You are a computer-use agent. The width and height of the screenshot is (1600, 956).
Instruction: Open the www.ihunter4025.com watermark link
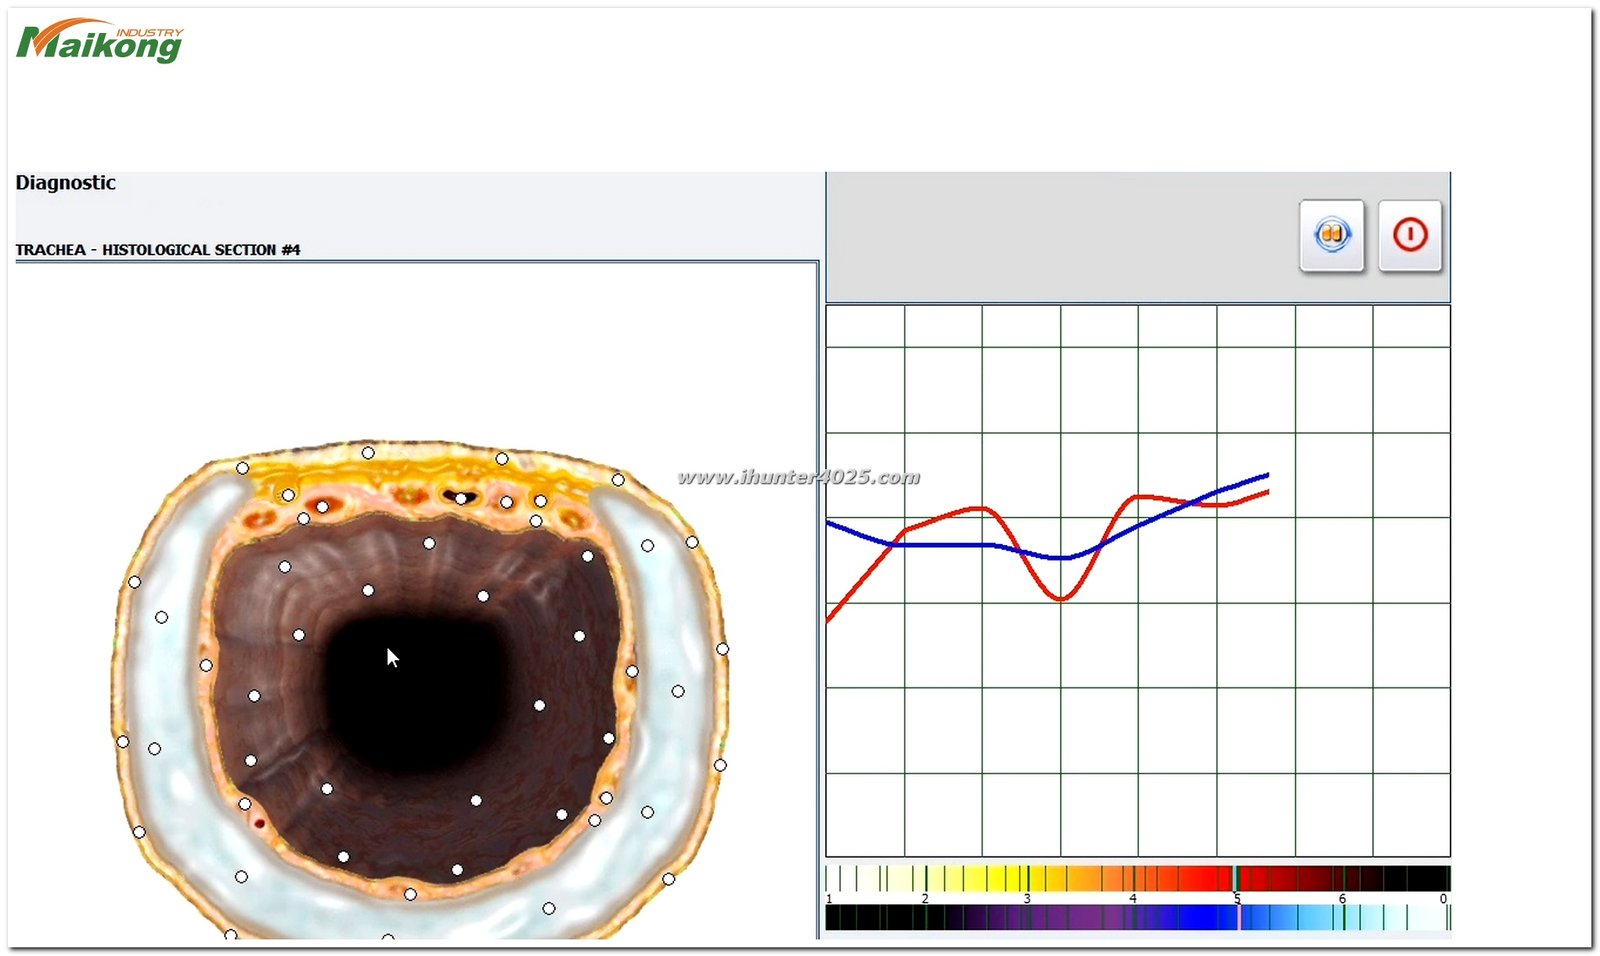(x=798, y=477)
